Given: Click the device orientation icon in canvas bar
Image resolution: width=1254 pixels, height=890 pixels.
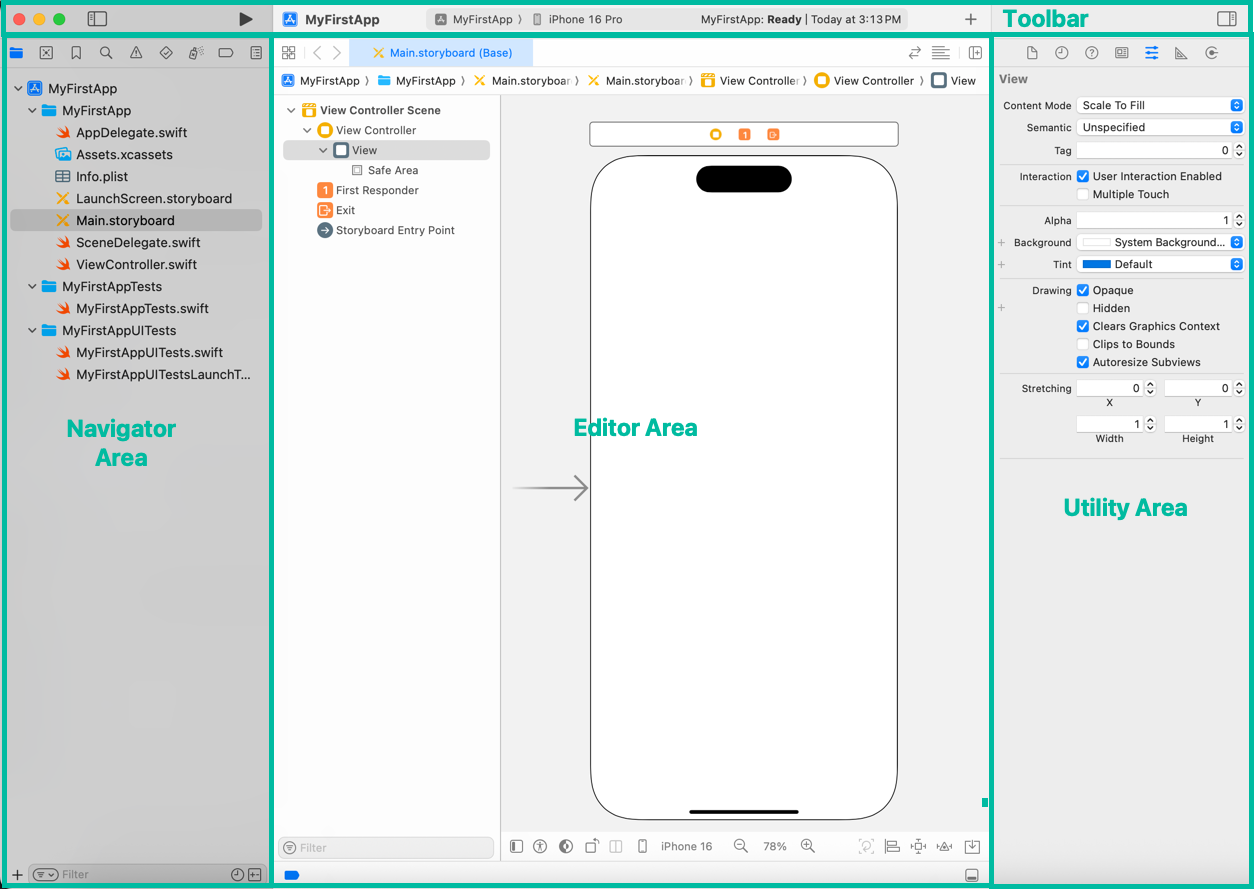Looking at the screenshot, I should (592, 846).
